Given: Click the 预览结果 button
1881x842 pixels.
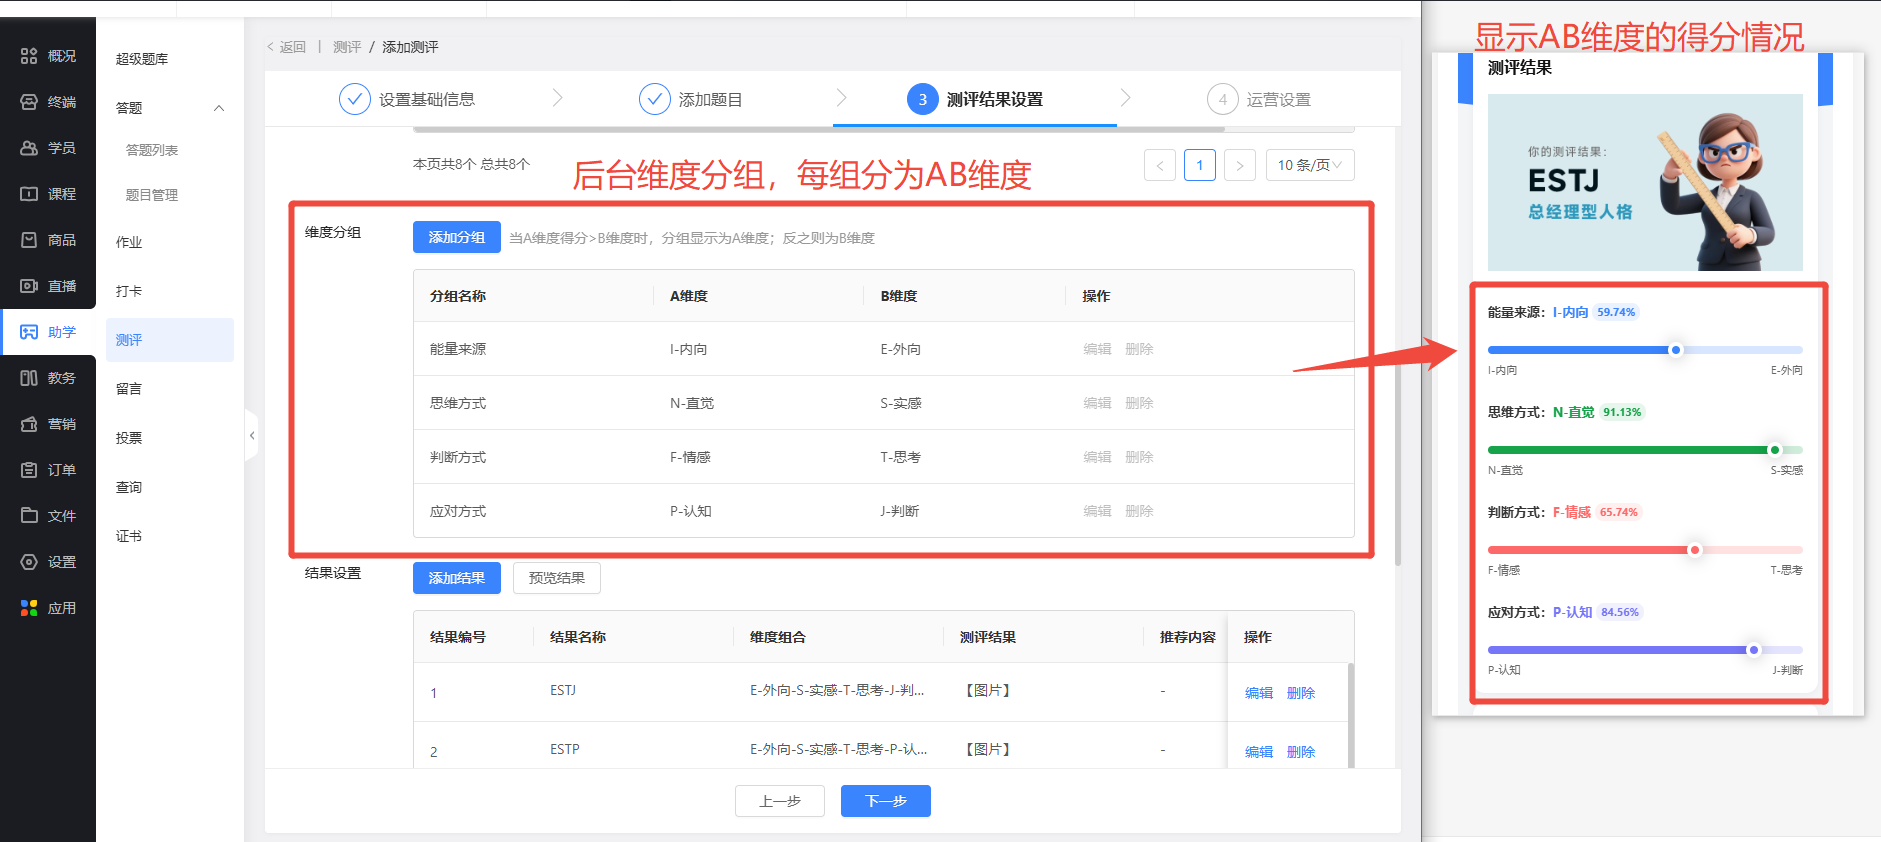Looking at the screenshot, I should click(556, 578).
